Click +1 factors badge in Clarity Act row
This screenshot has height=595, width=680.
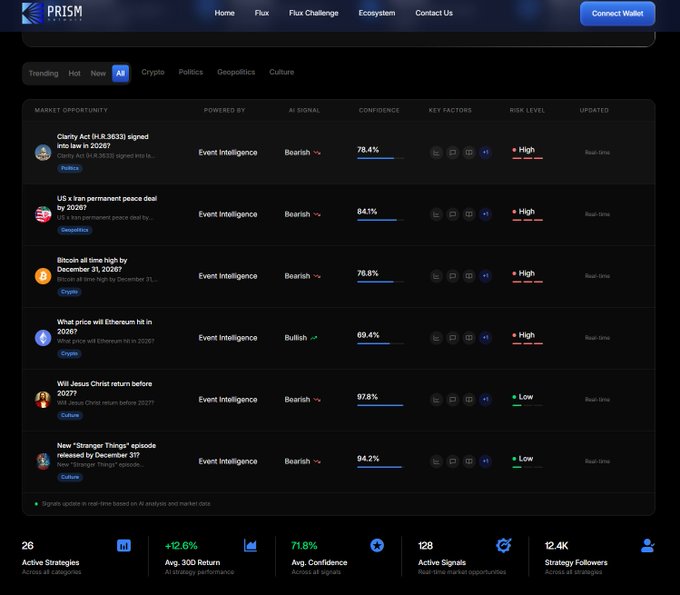click(x=485, y=153)
